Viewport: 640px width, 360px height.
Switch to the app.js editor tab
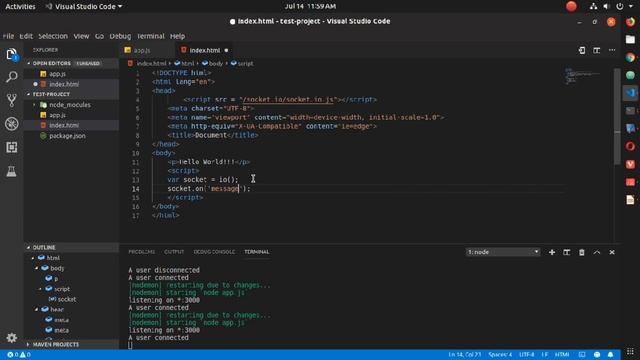pyautogui.click(x=142, y=50)
